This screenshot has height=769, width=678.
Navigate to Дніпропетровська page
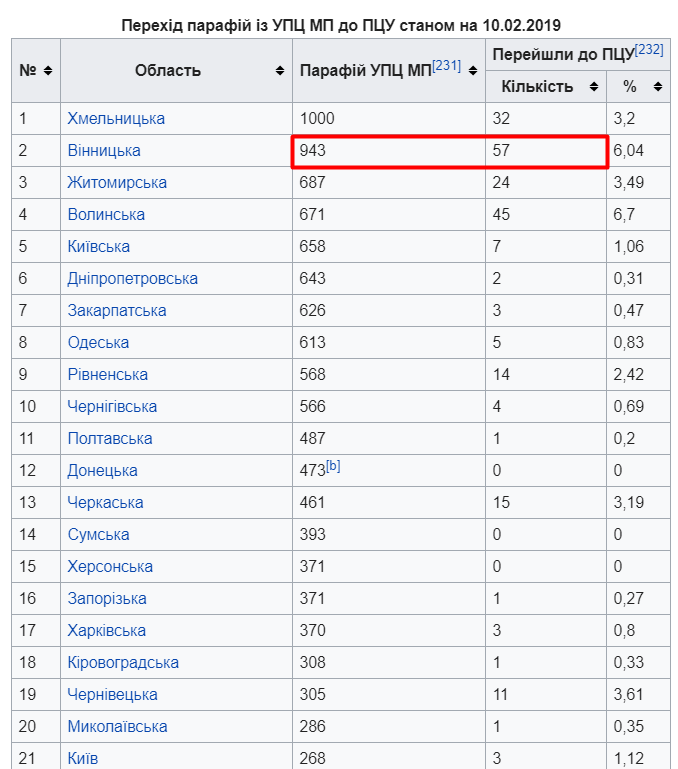(132, 279)
